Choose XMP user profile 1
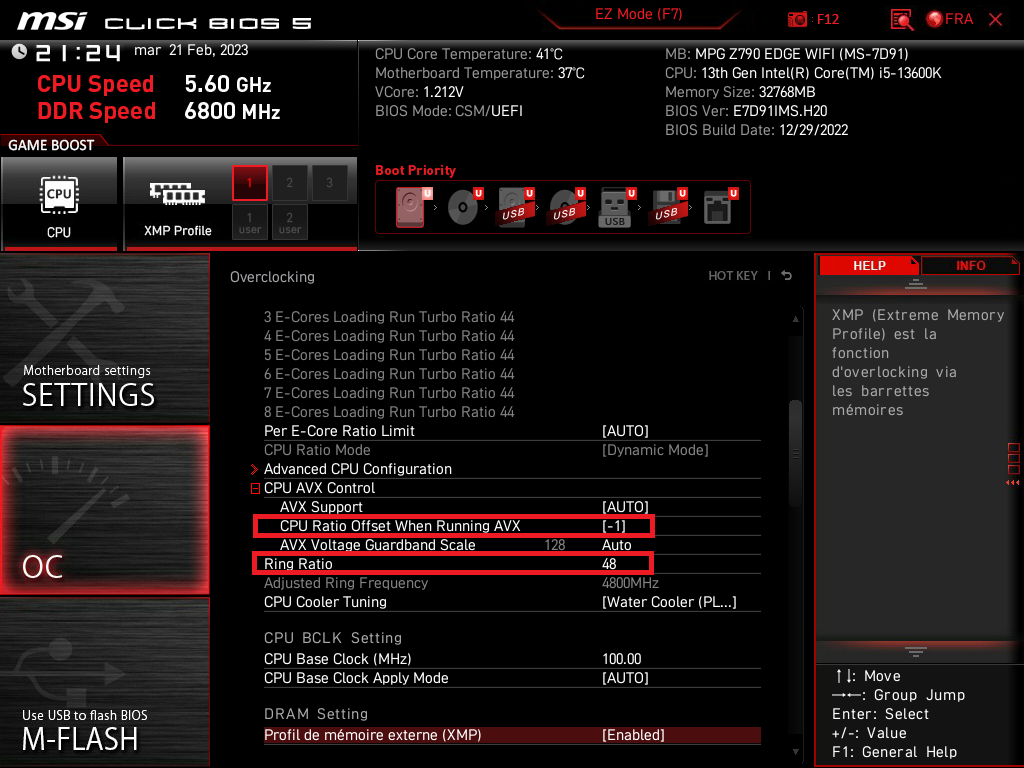 [x=249, y=222]
